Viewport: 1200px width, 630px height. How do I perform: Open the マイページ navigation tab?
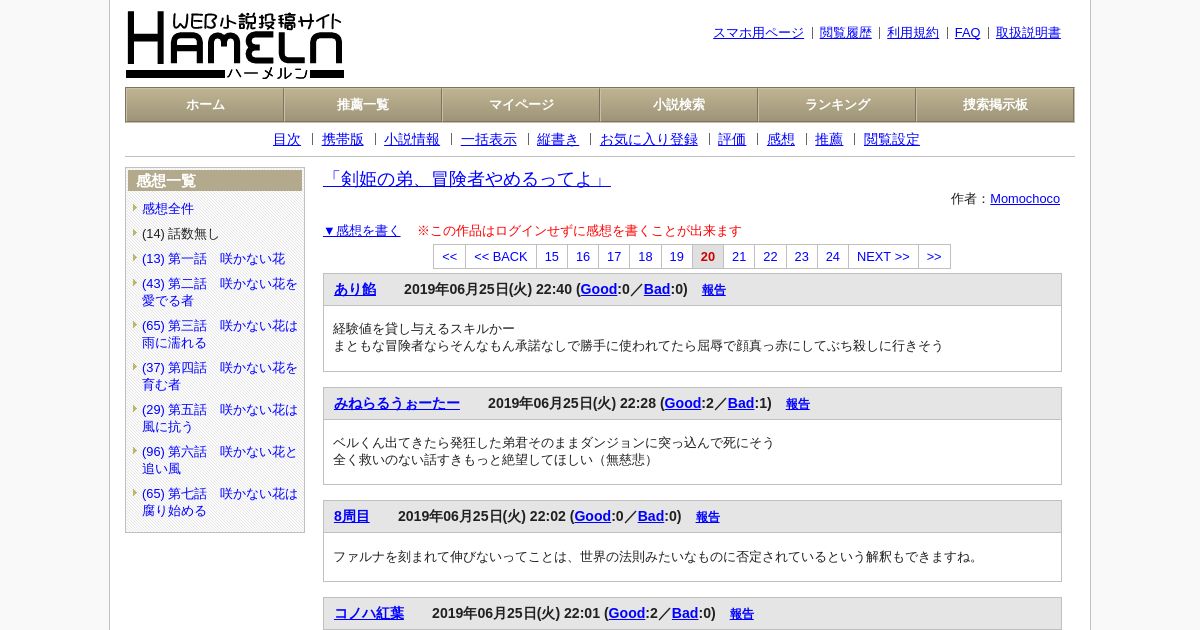pos(521,105)
